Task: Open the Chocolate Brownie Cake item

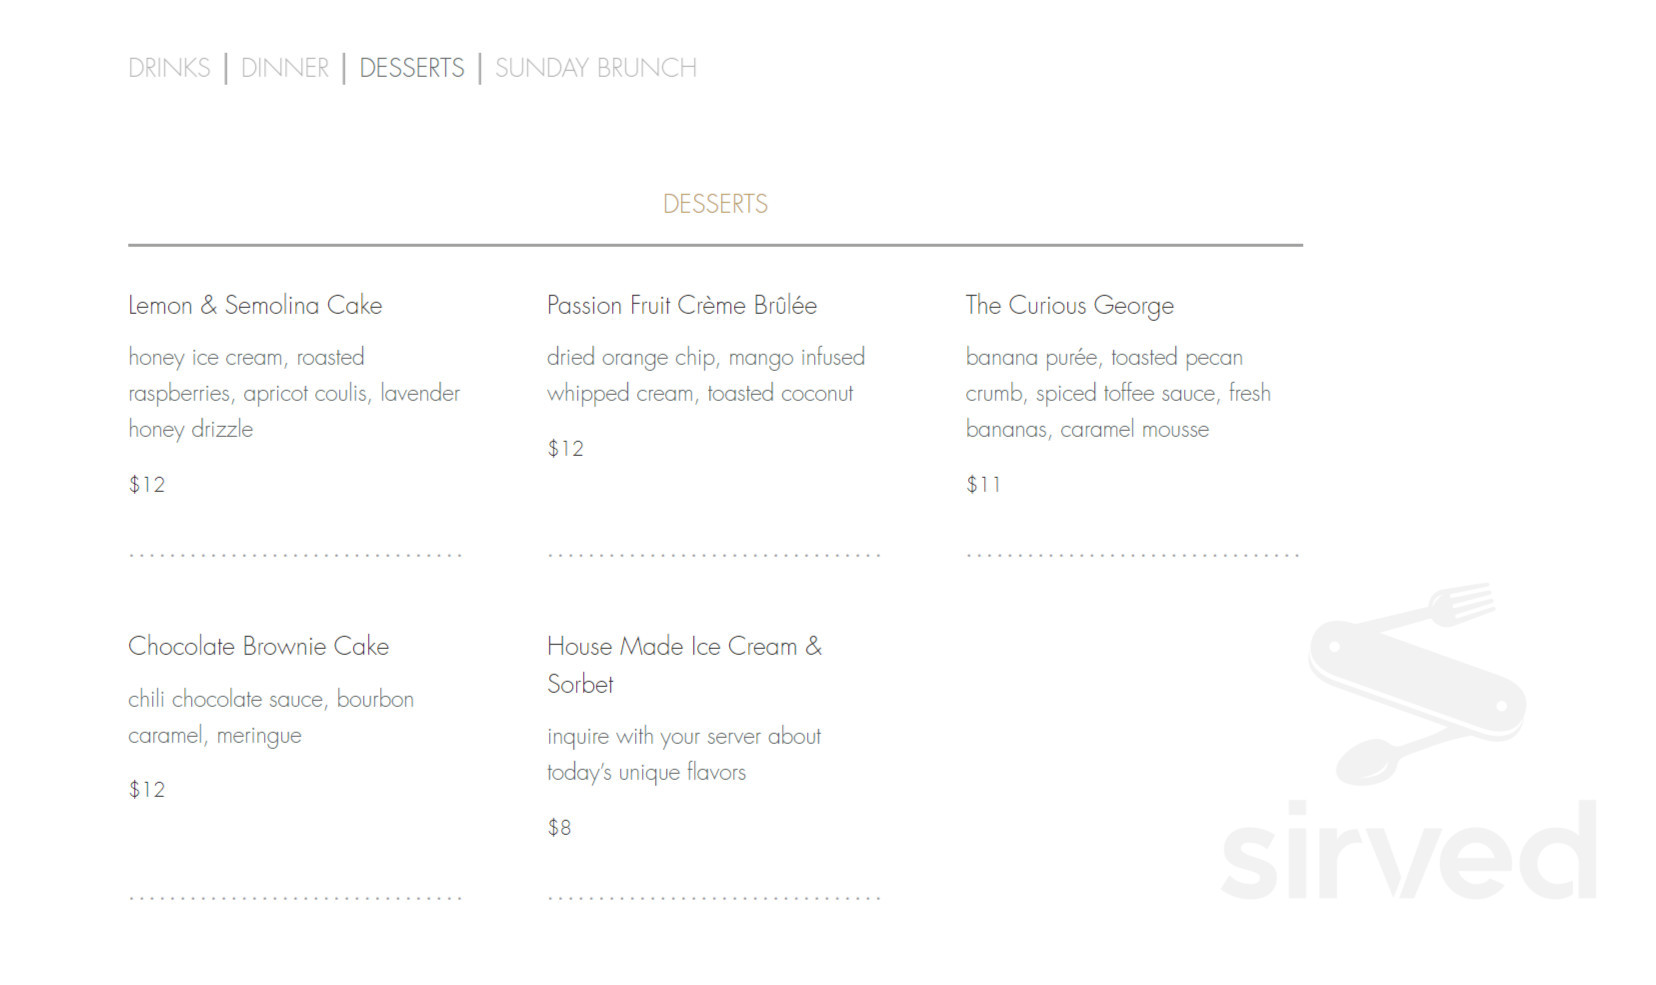Action: (257, 646)
